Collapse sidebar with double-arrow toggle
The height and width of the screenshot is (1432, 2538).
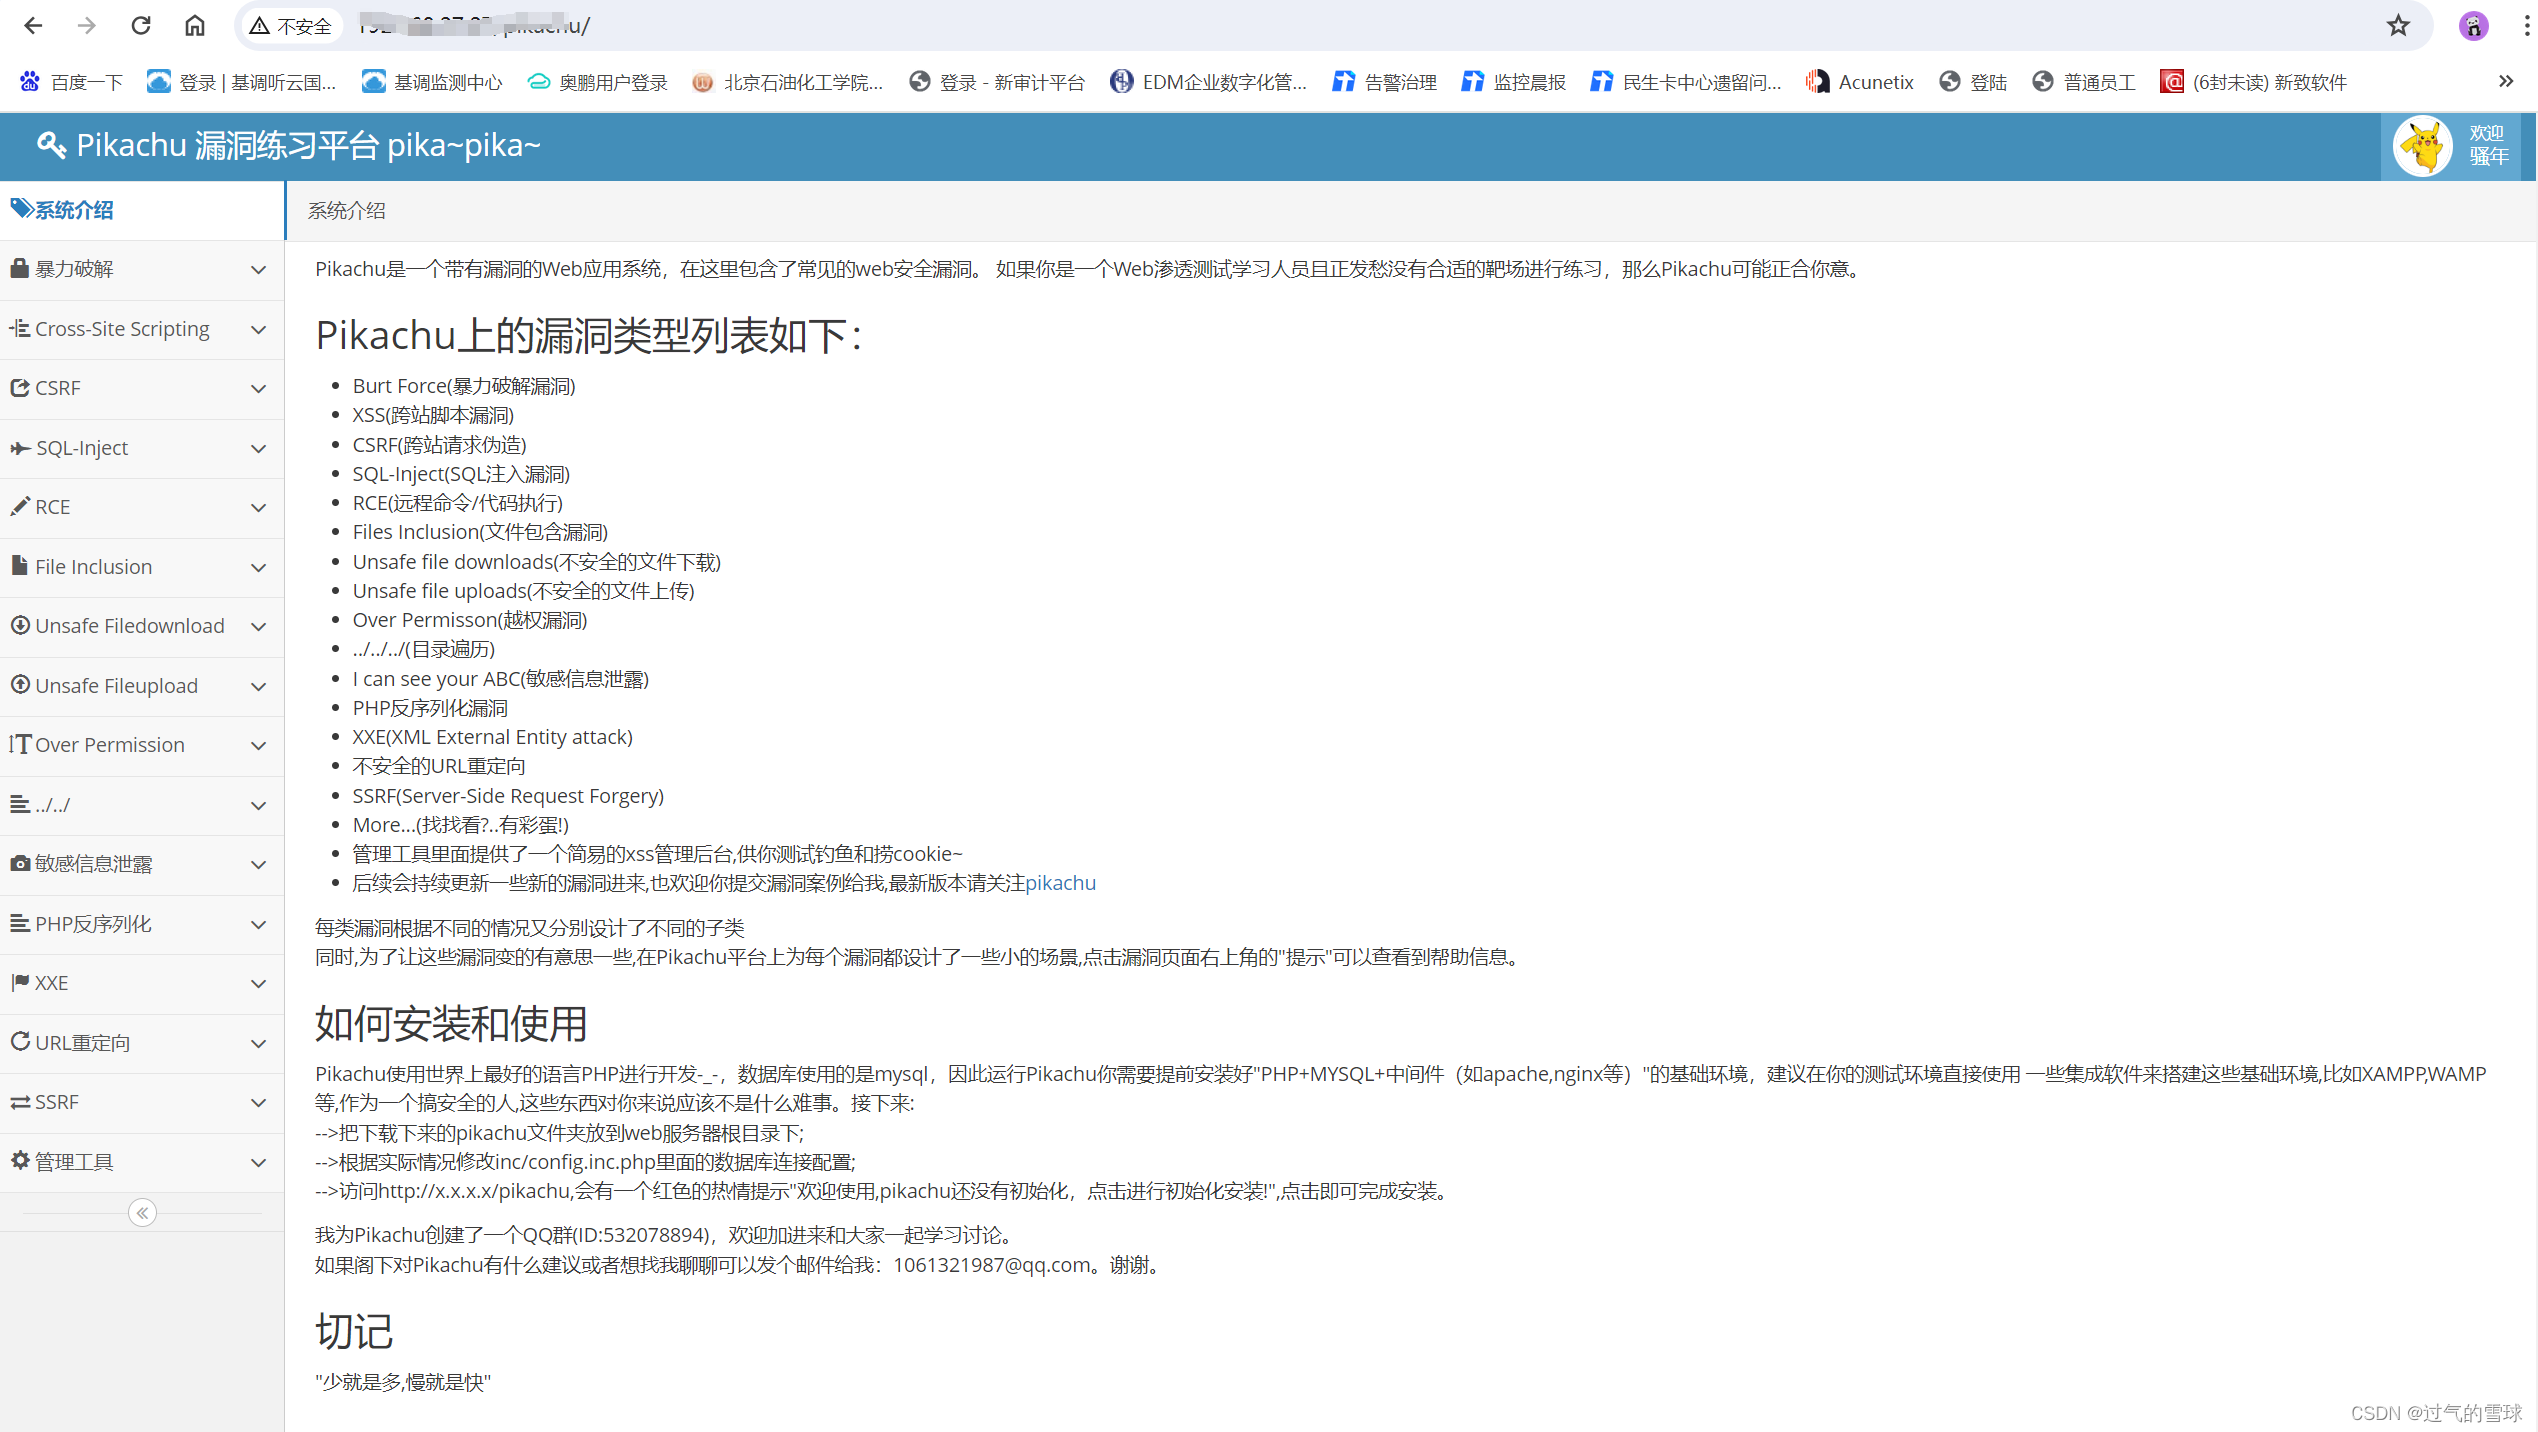point(143,1213)
